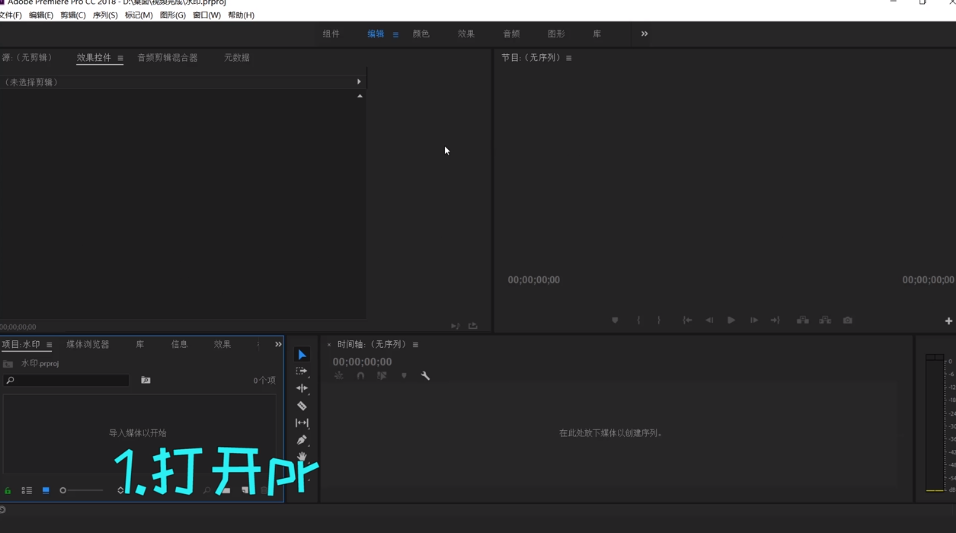This screenshot has height=533, width=956.
Task: Click the Effect Controls filter icon
Action: click(455, 326)
